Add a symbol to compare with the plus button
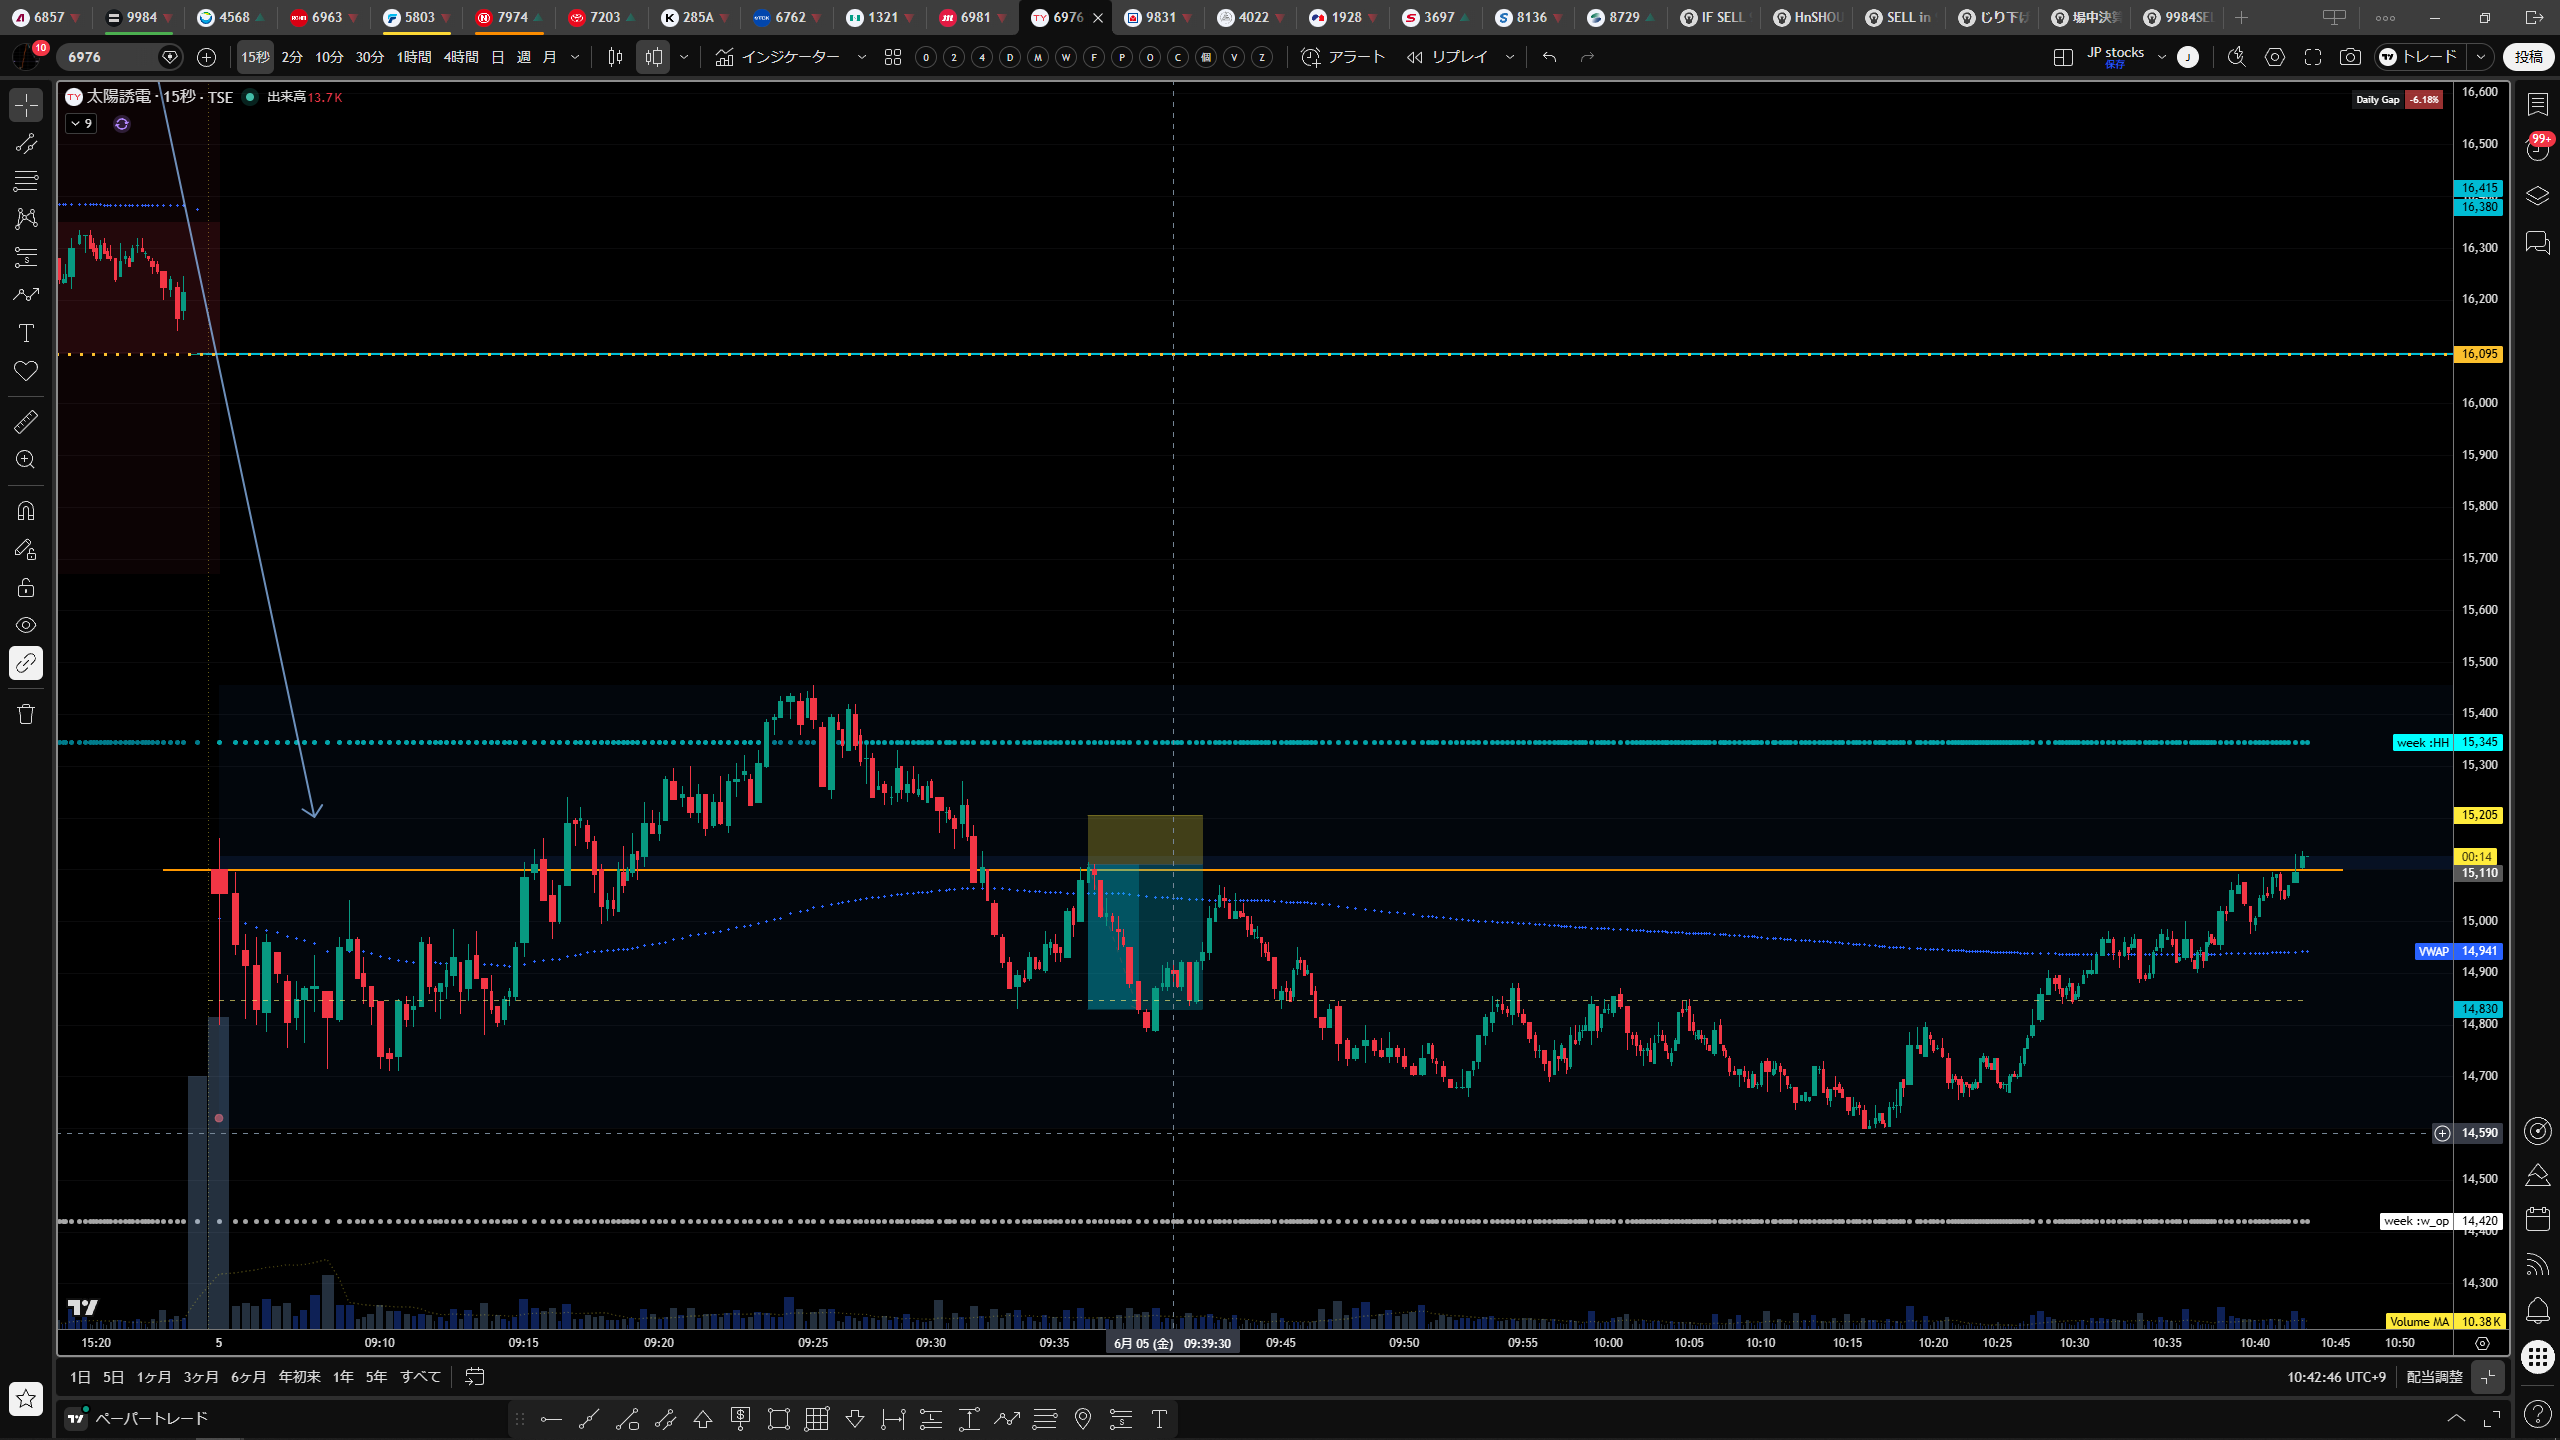Image resolution: width=2560 pixels, height=1440 pixels. [x=207, y=57]
